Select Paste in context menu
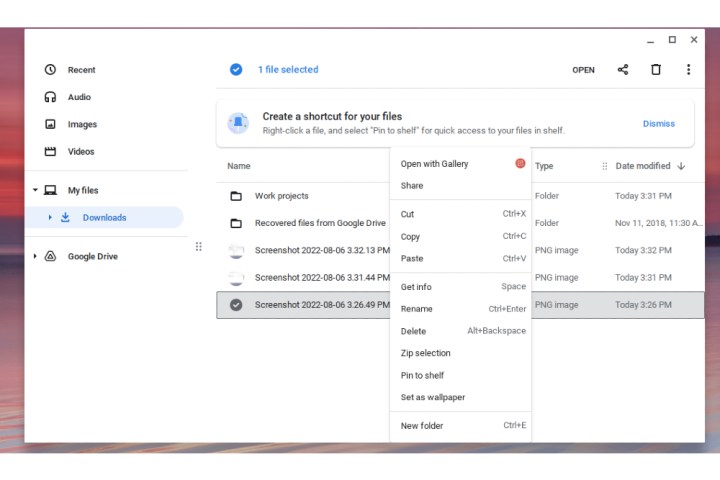This screenshot has width=720, height=480. point(461,259)
